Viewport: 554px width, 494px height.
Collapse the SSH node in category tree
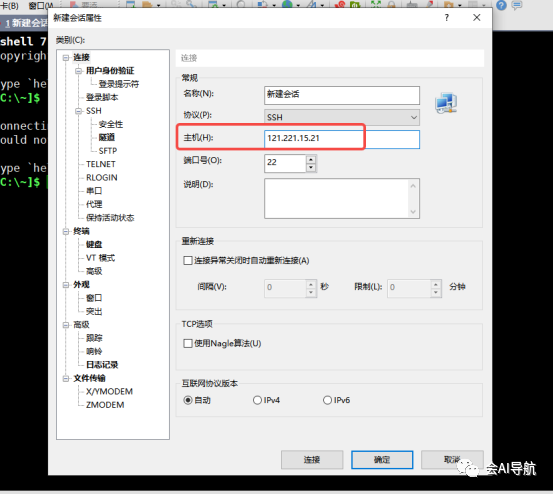pos(78,111)
